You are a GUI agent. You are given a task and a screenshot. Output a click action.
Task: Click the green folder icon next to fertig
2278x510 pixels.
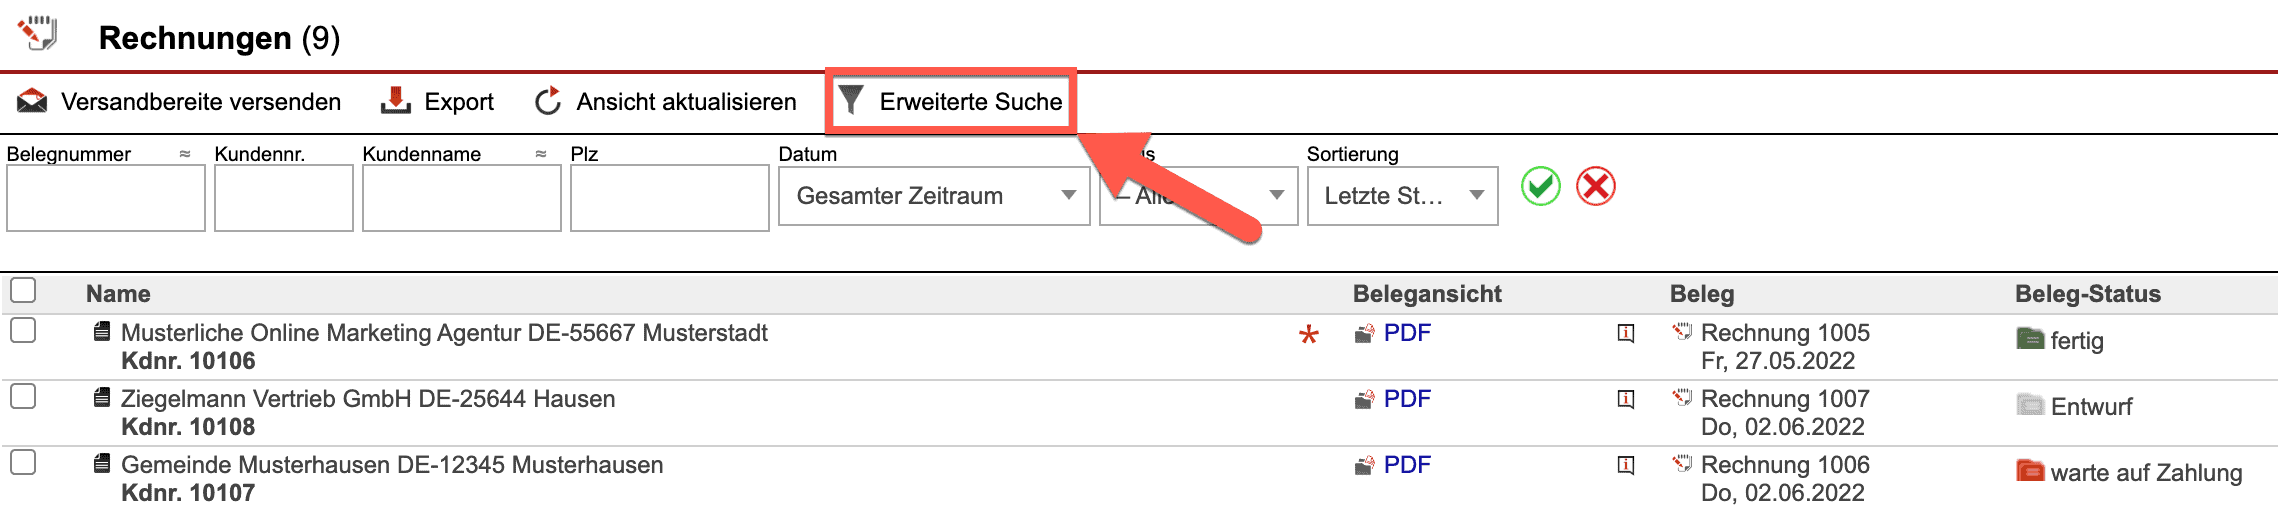[x=2030, y=339]
